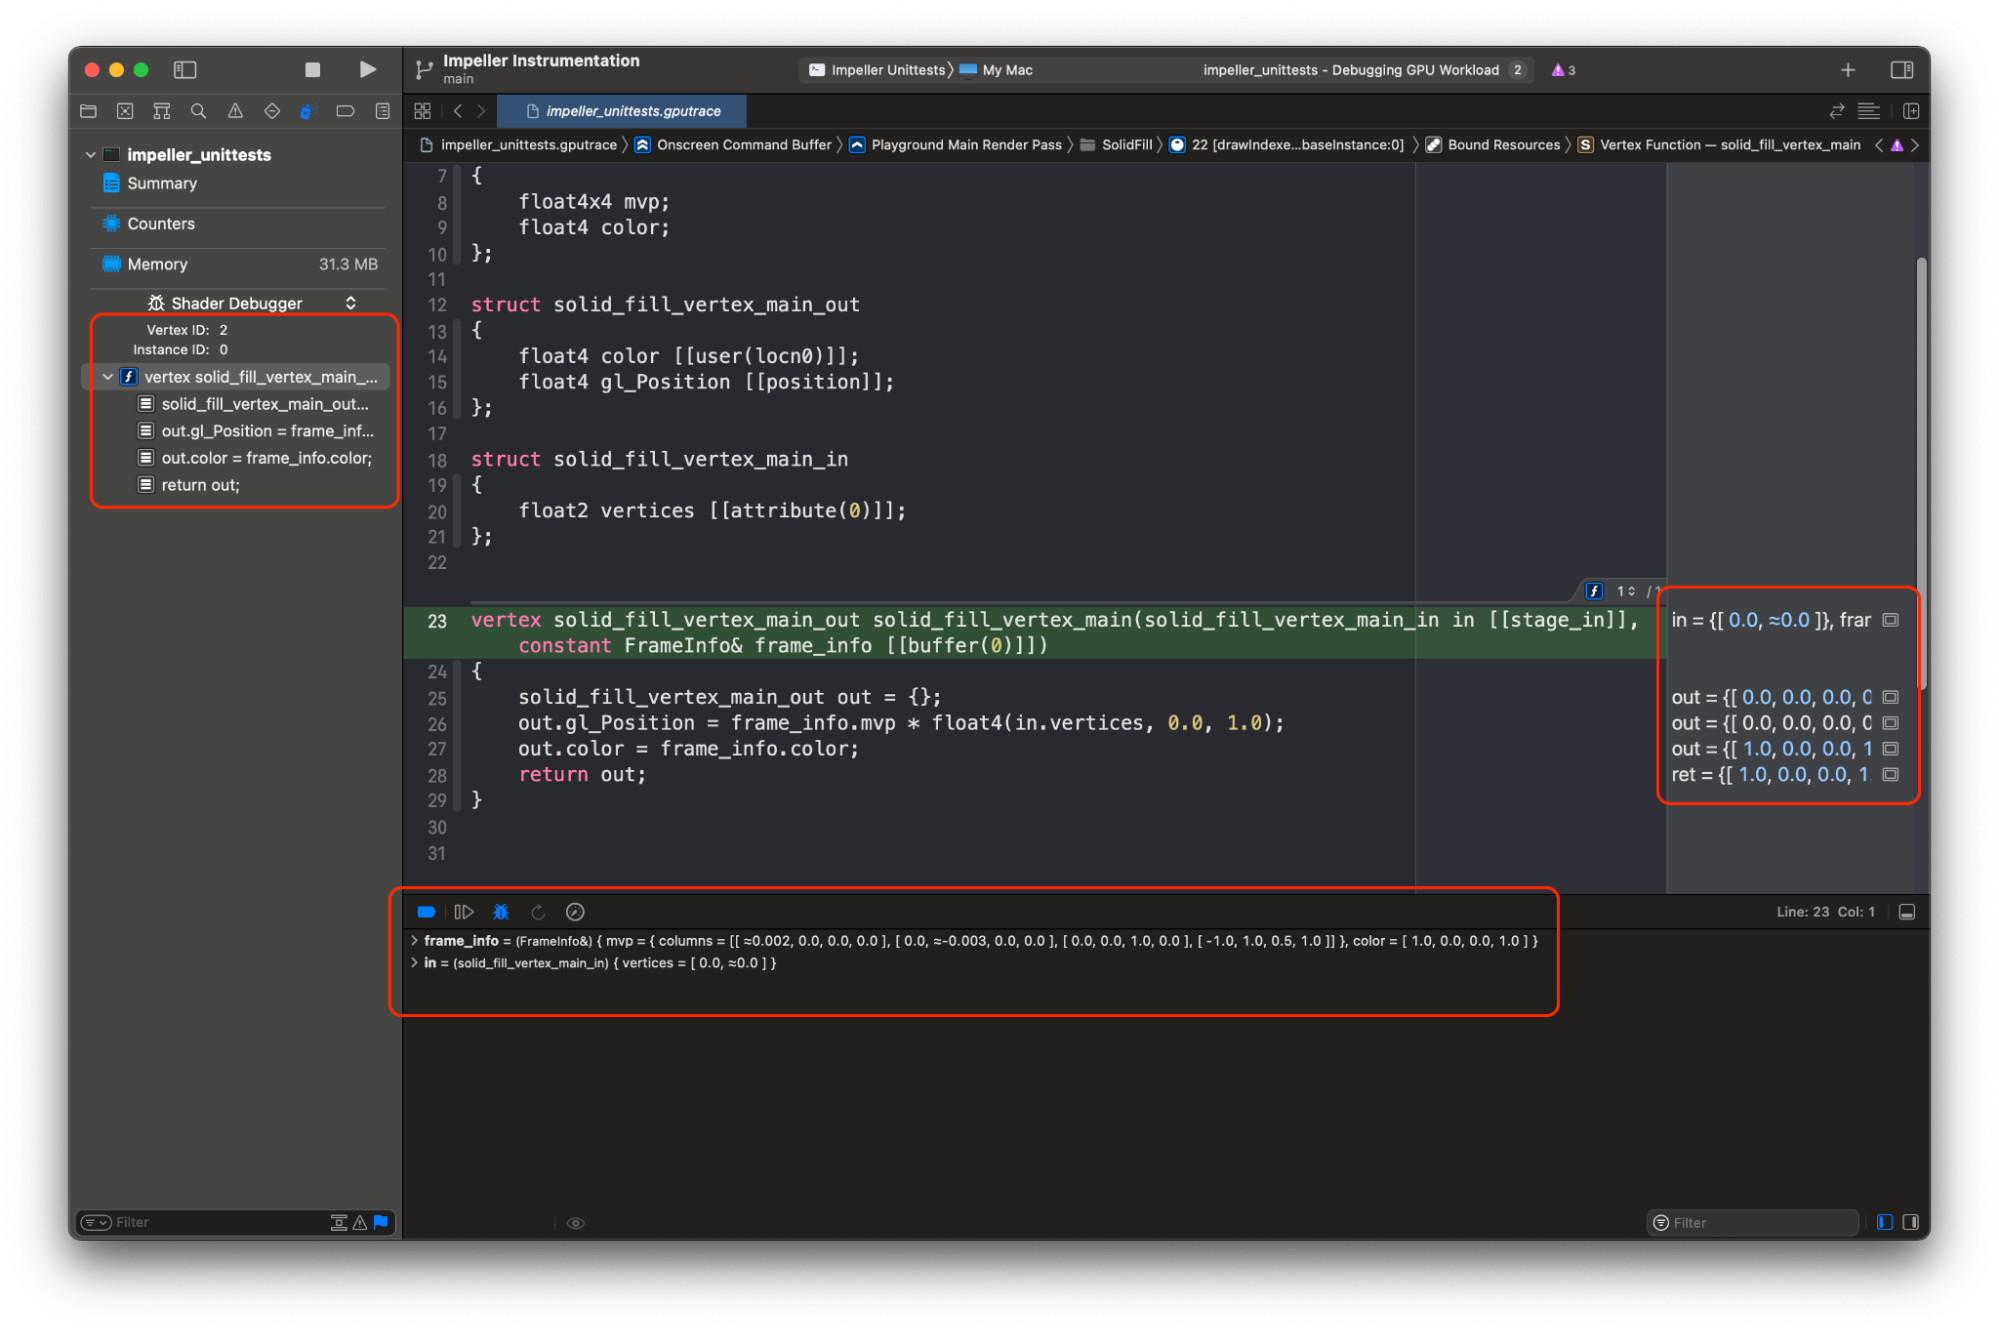Click the restart debugger icon
The image size is (1999, 1331).
coord(538,911)
